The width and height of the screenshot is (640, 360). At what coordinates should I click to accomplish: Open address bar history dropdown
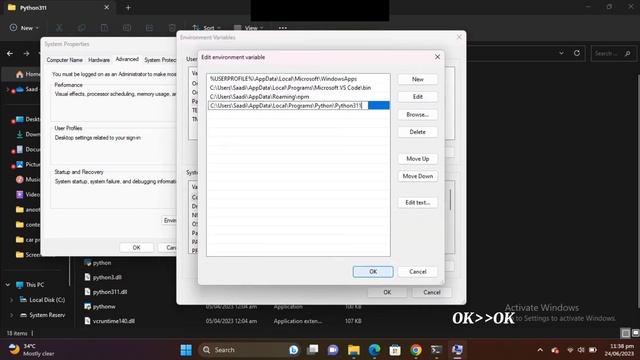click(x=561, y=53)
